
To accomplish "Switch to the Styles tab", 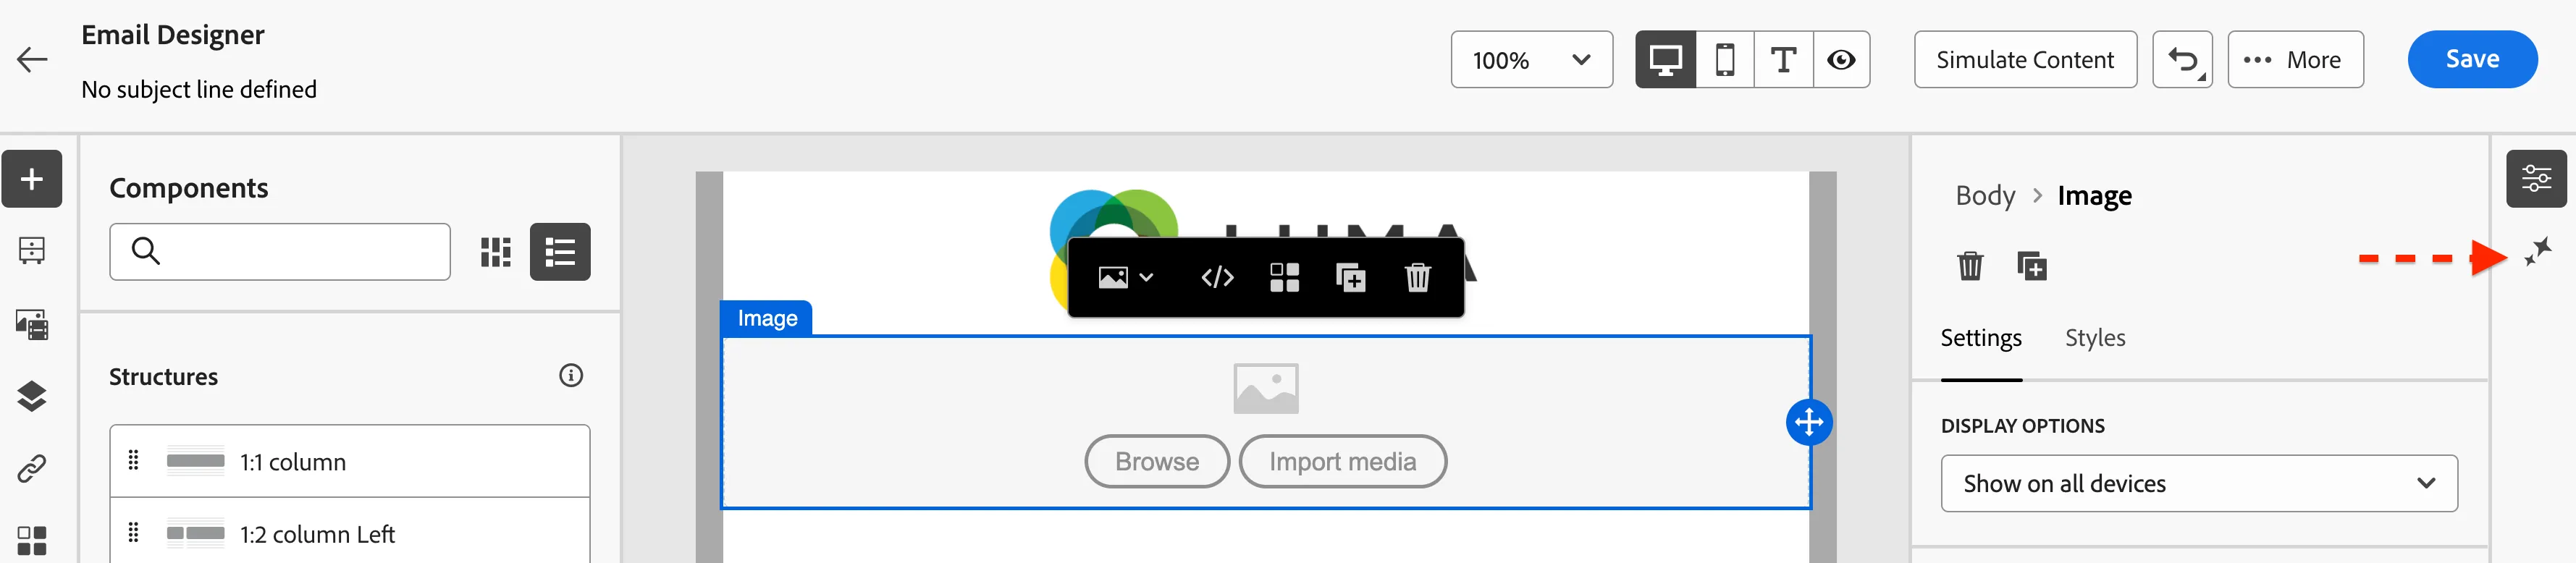I will click(2095, 338).
